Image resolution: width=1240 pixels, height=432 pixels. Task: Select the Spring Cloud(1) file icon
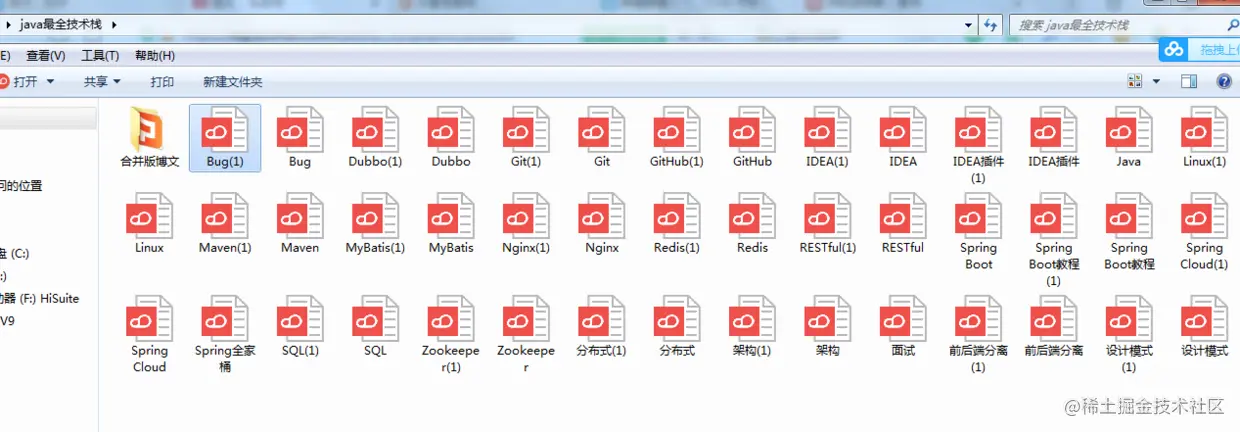pyautogui.click(x=1204, y=216)
